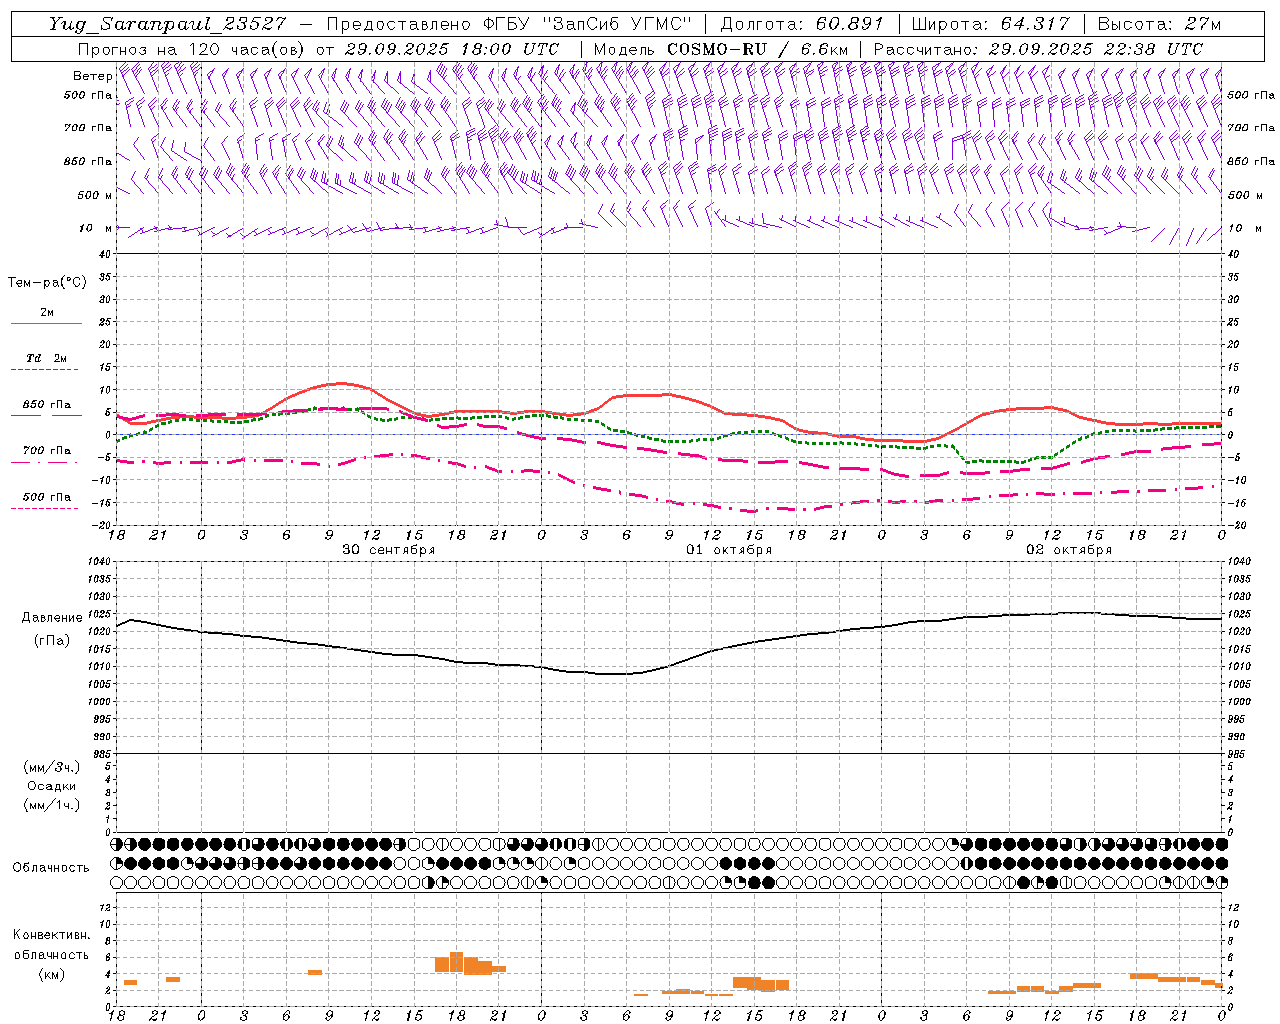Image resolution: width=1280 pixels, height=1024 pixels.
Task: Click the (мм/3ч.) precipitation unit label
Action: [x=52, y=767]
